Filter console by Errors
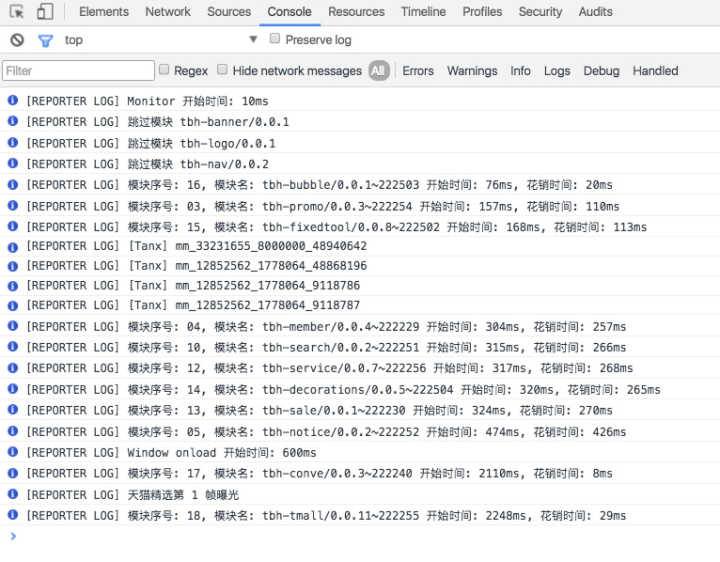The image size is (720, 562). 418,71
